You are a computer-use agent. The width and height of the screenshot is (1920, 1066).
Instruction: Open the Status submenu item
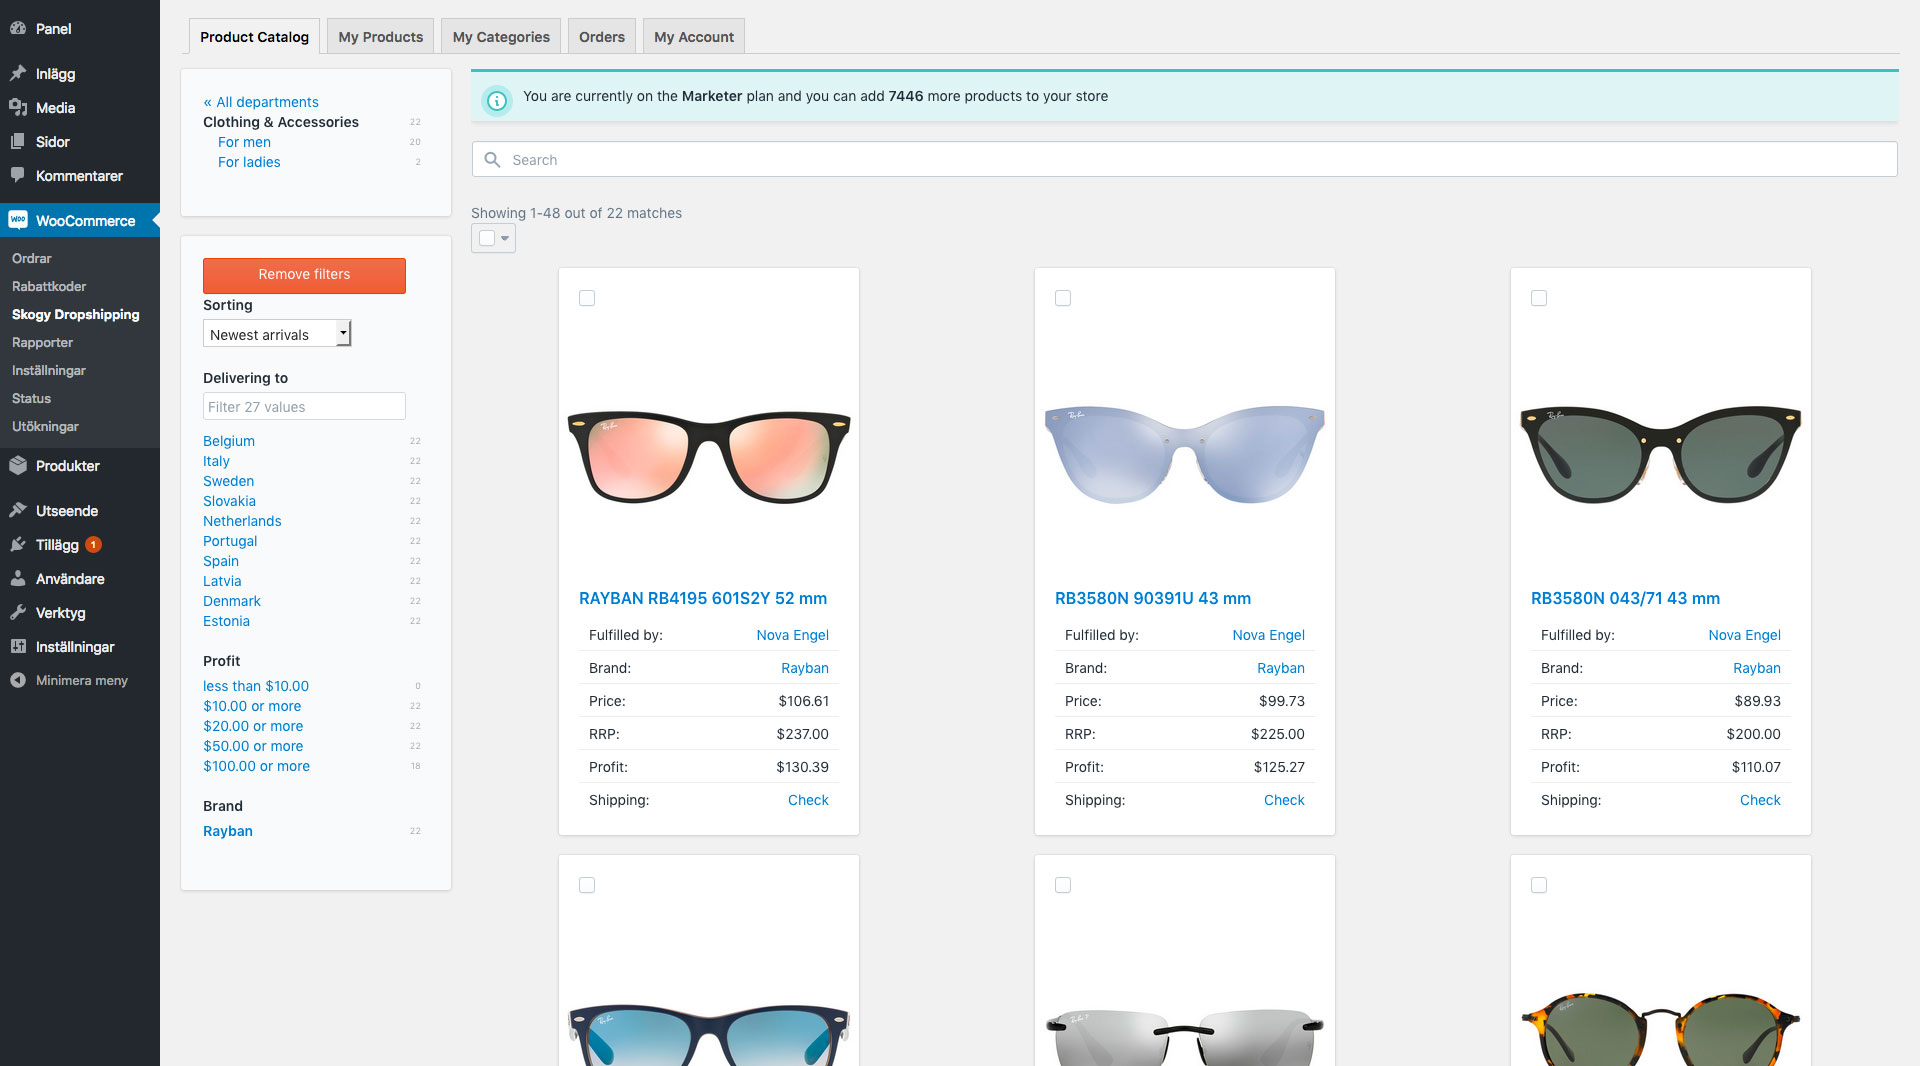coord(31,398)
